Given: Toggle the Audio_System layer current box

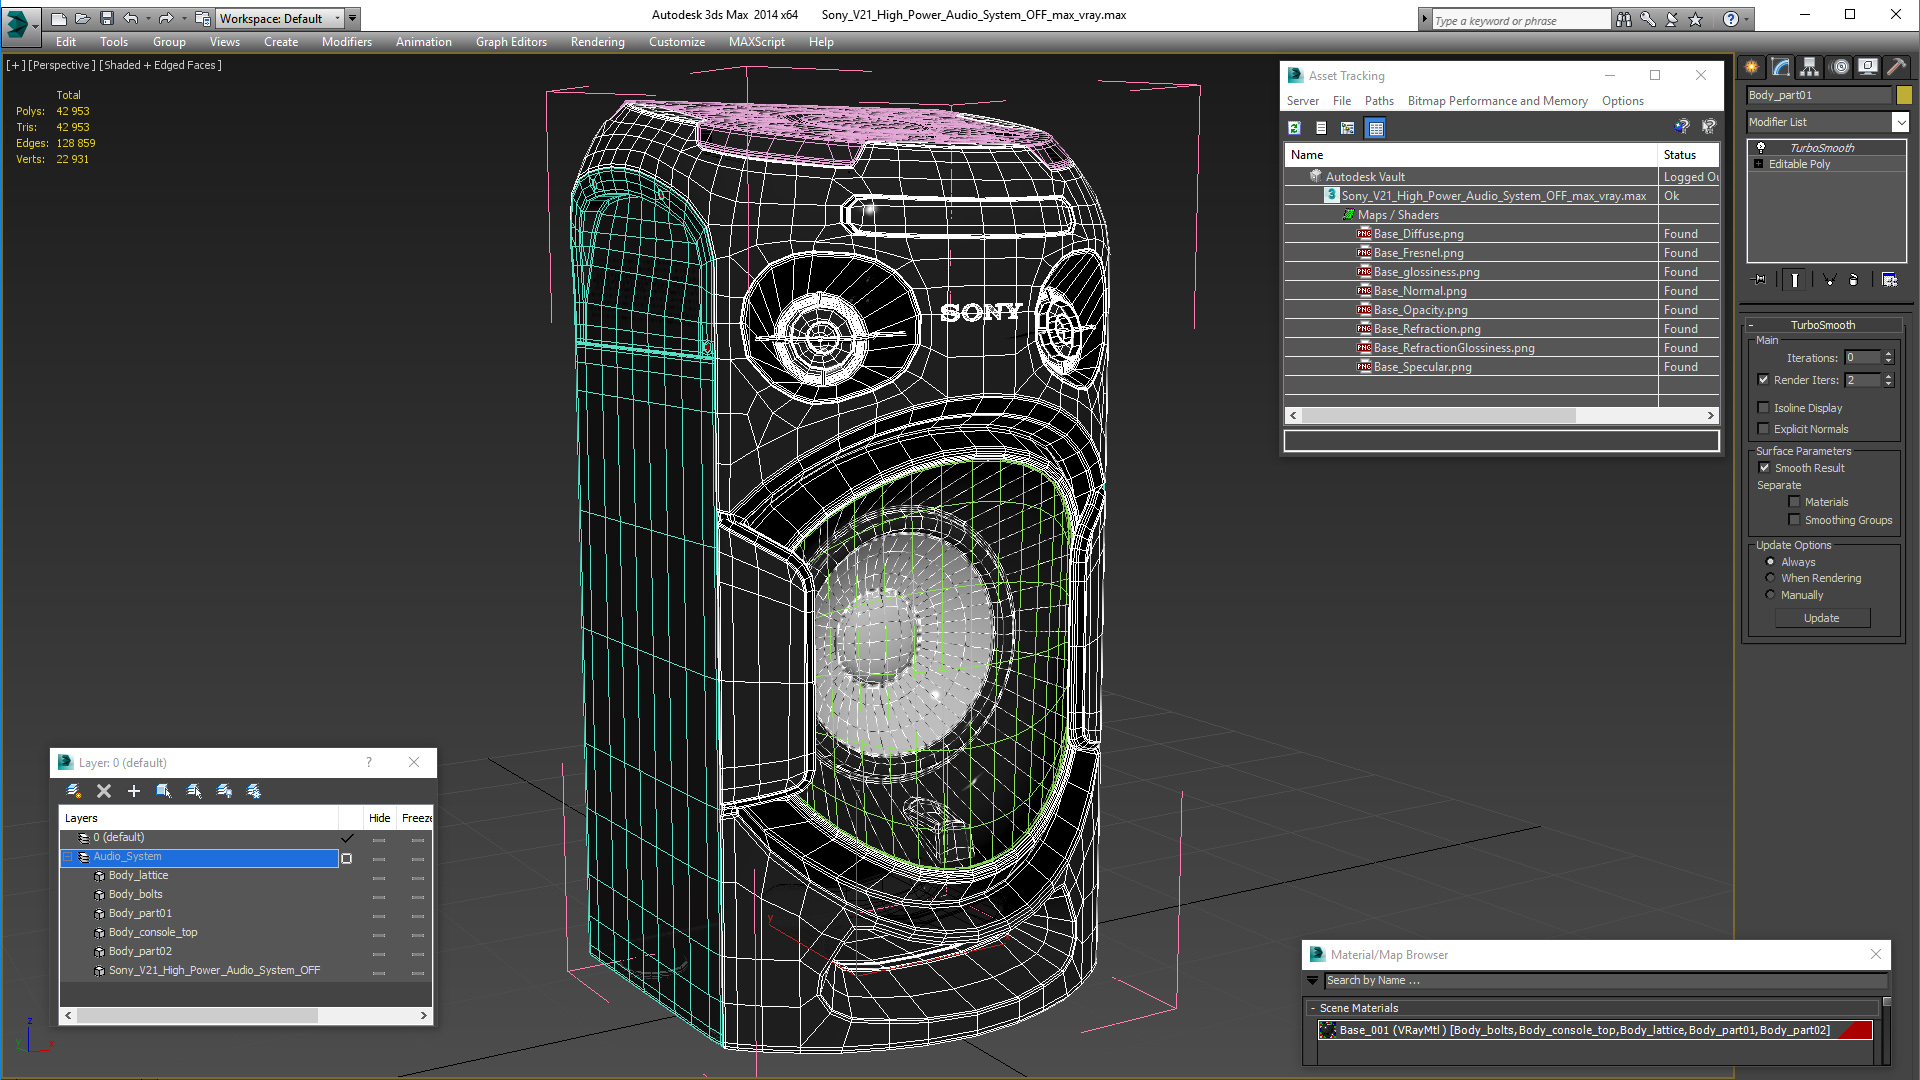Looking at the screenshot, I should [x=347, y=858].
